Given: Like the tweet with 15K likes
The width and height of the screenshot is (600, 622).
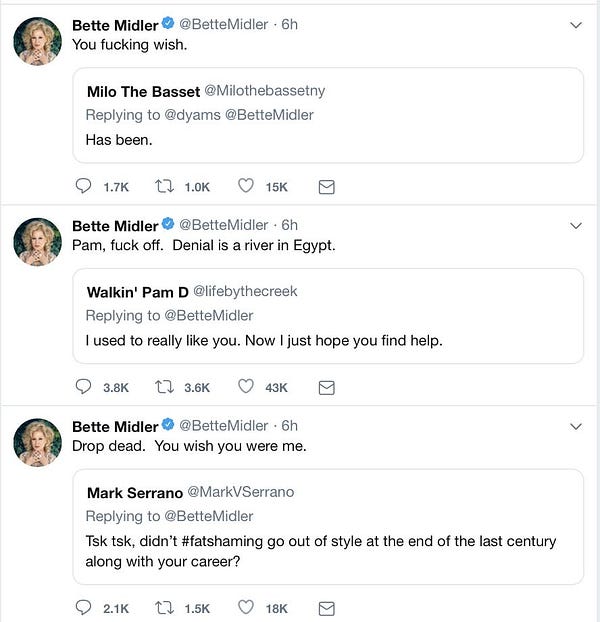Looking at the screenshot, I should (245, 186).
